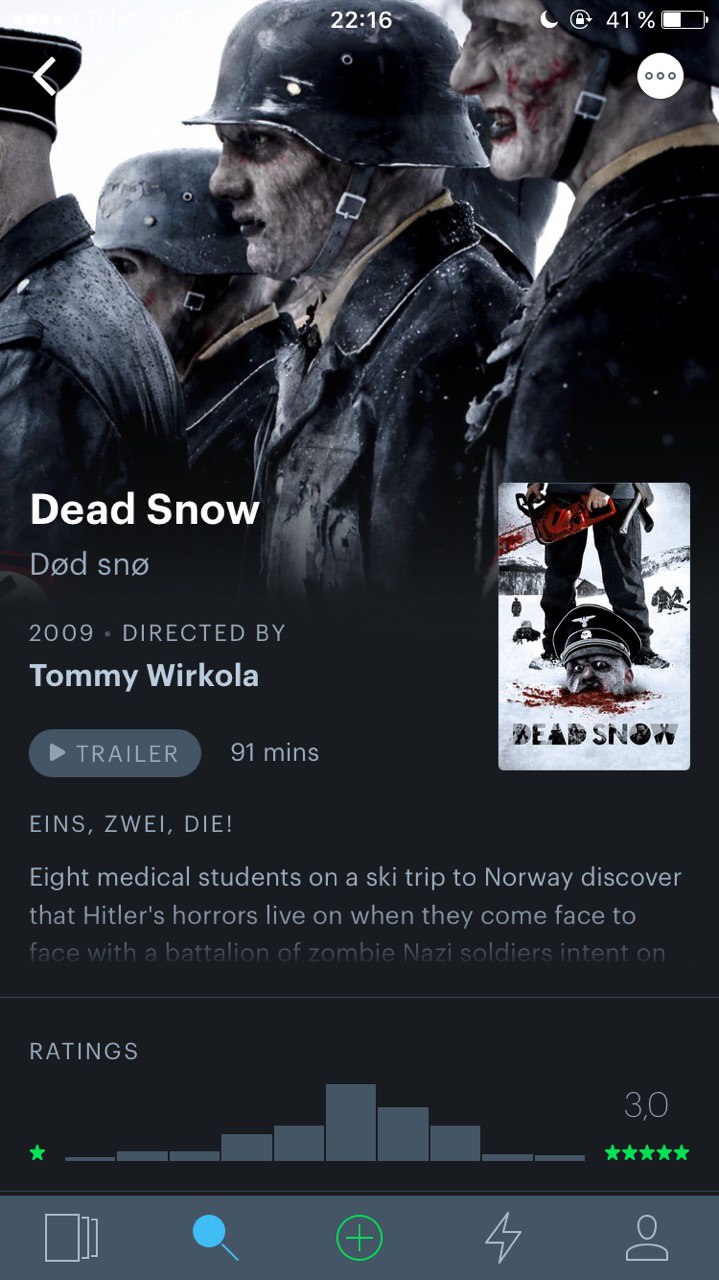Tap the green plus add button
This screenshot has height=1280, width=719.
pos(359,1238)
